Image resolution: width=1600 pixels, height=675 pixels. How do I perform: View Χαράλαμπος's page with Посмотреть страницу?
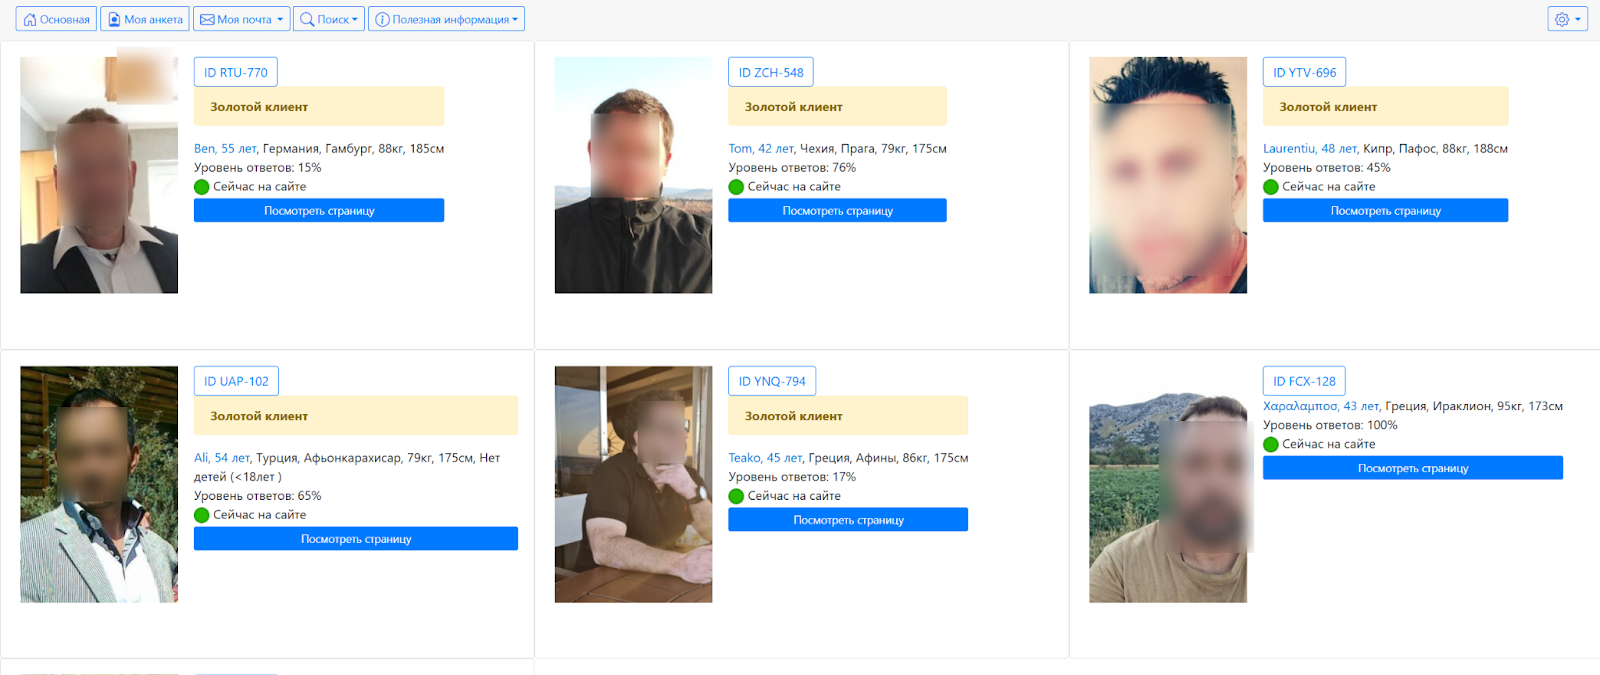click(x=1413, y=468)
